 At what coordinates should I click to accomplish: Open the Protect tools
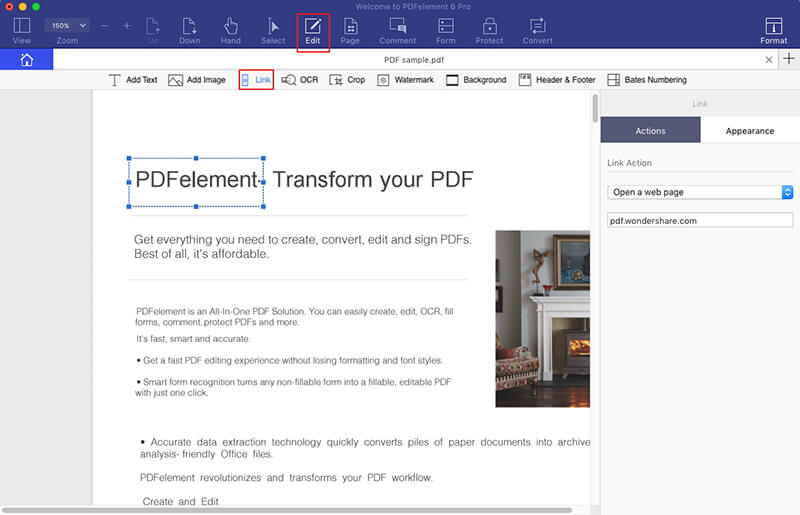click(489, 31)
